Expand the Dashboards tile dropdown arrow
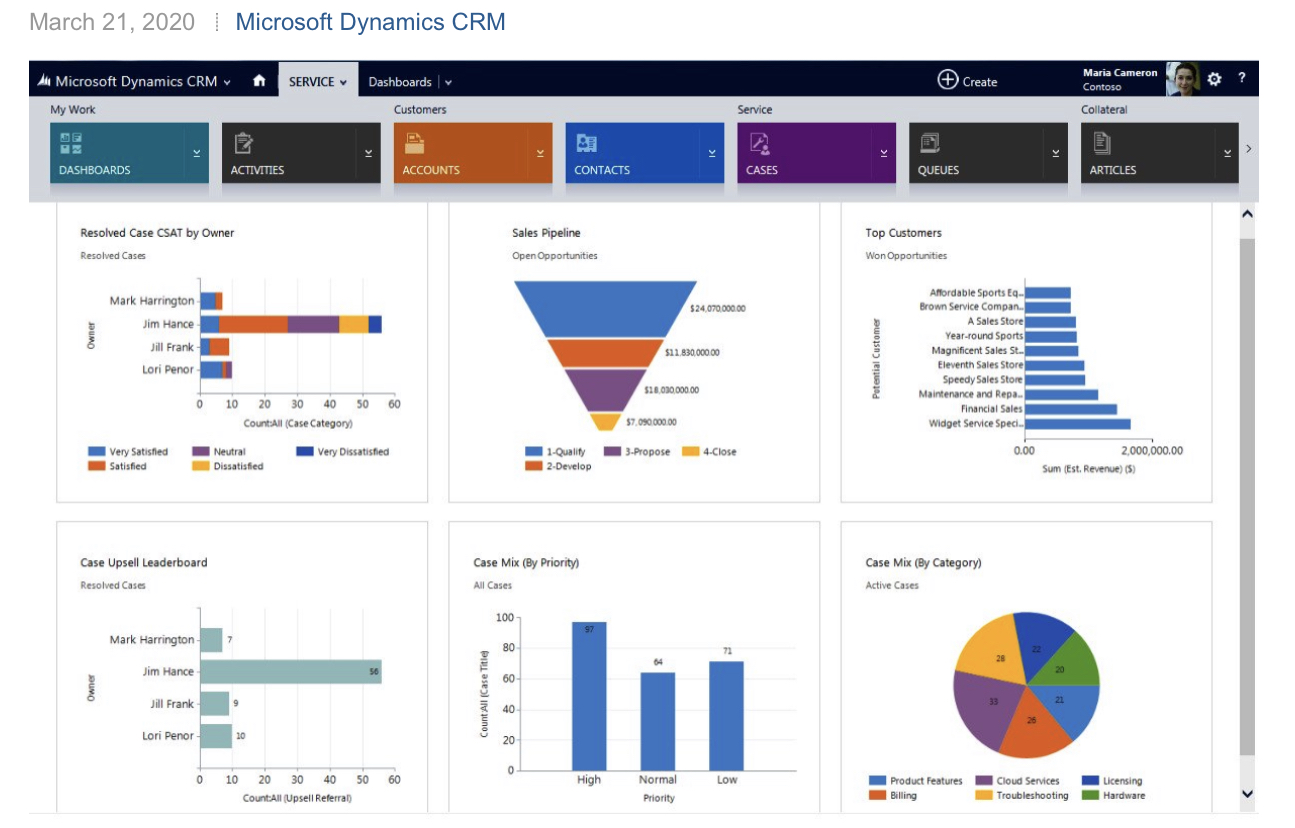 click(197, 153)
